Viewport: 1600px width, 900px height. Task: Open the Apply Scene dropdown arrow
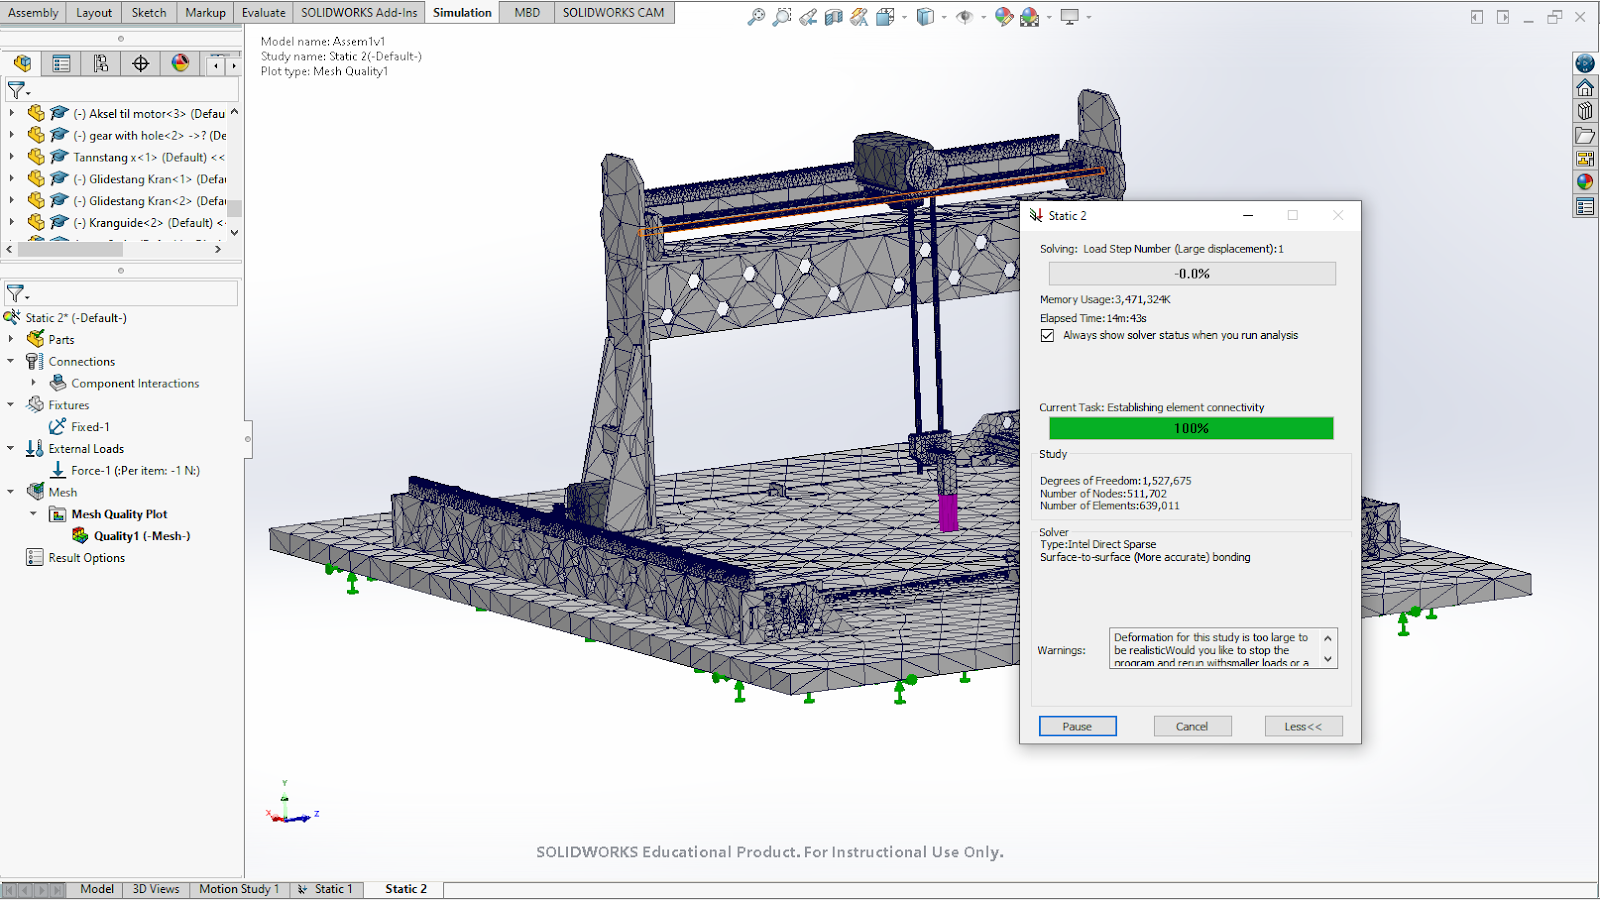pyautogui.click(x=1048, y=17)
